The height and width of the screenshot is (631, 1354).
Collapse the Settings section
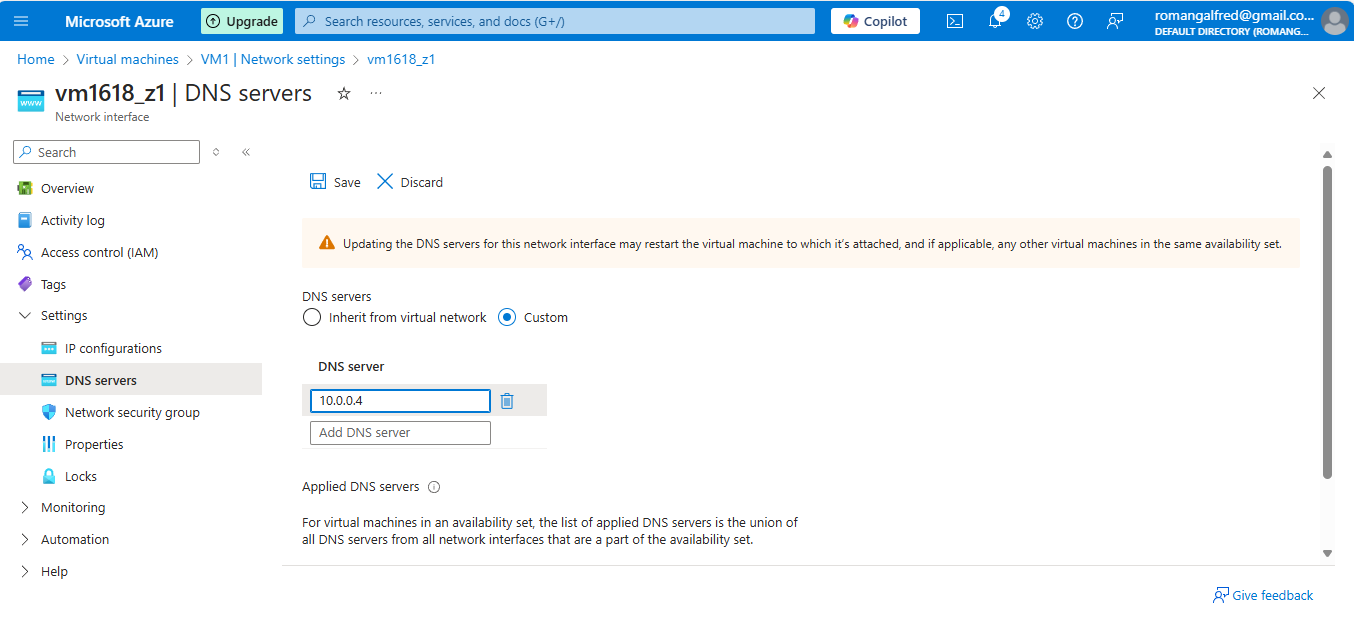tap(25, 315)
